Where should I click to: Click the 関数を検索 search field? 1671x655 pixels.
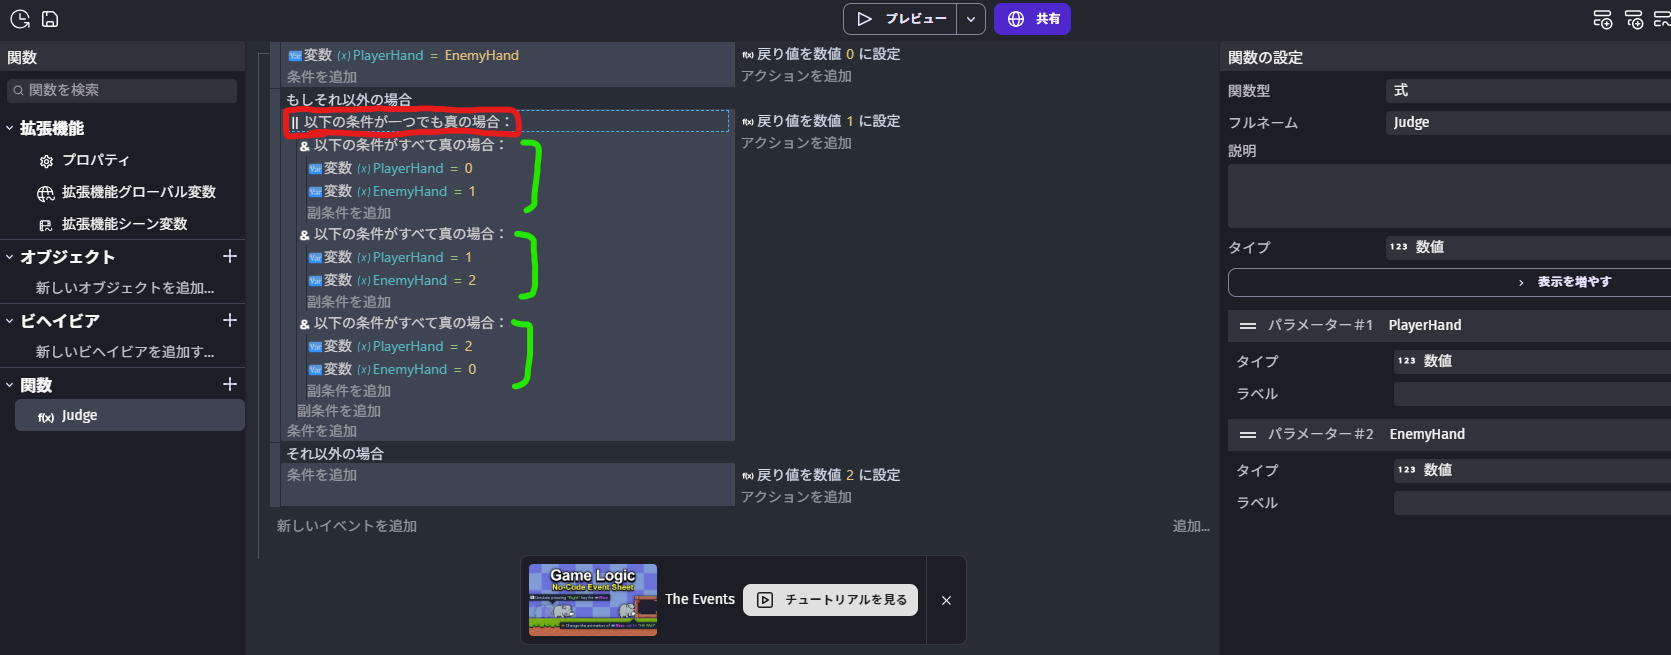pyautogui.click(x=122, y=90)
